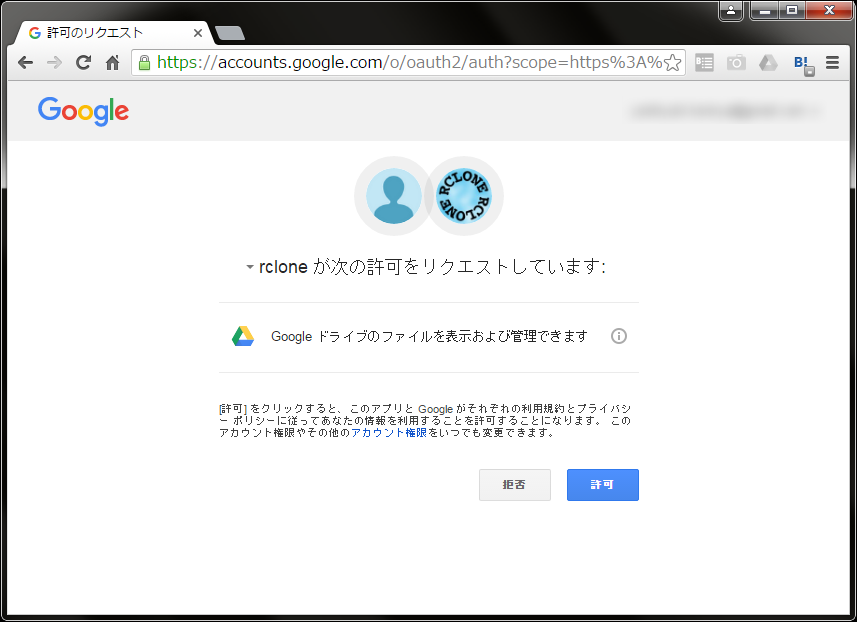Open the Chrome hamburger menu
857x622 pixels.
[833, 62]
